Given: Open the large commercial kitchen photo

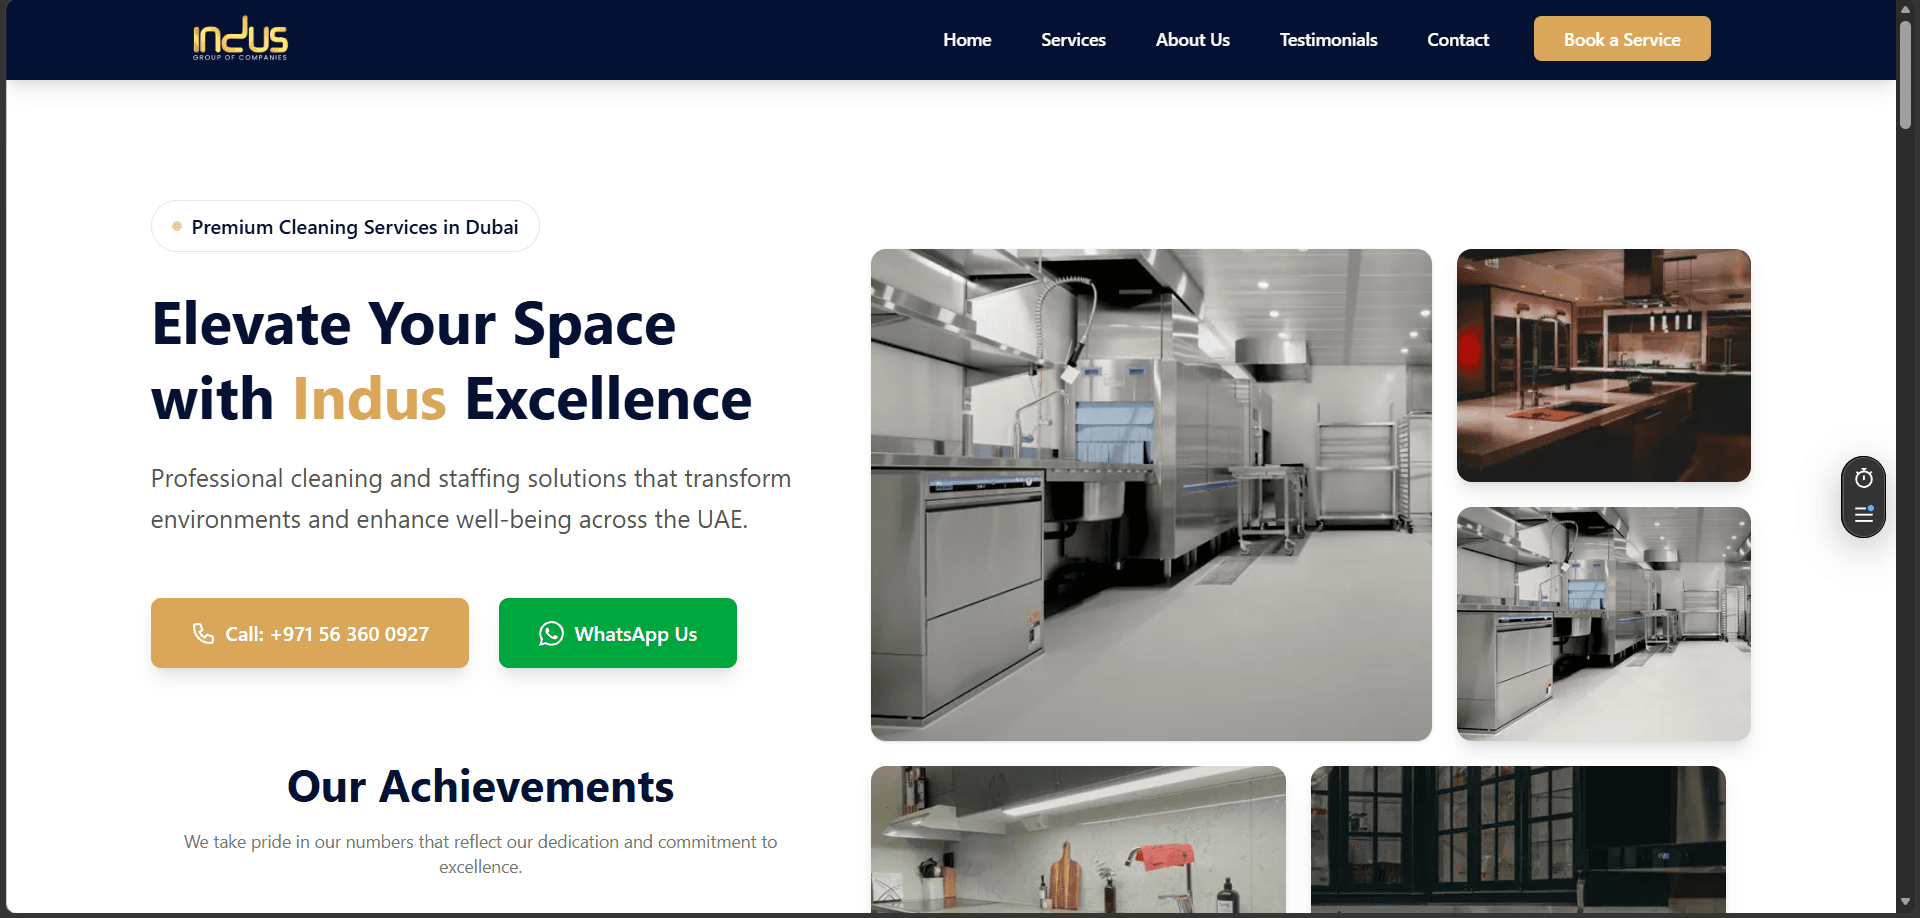Looking at the screenshot, I should [x=1151, y=495].
